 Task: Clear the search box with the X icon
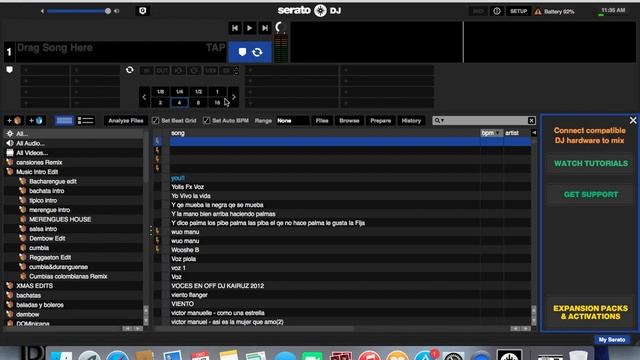[531, 120]
